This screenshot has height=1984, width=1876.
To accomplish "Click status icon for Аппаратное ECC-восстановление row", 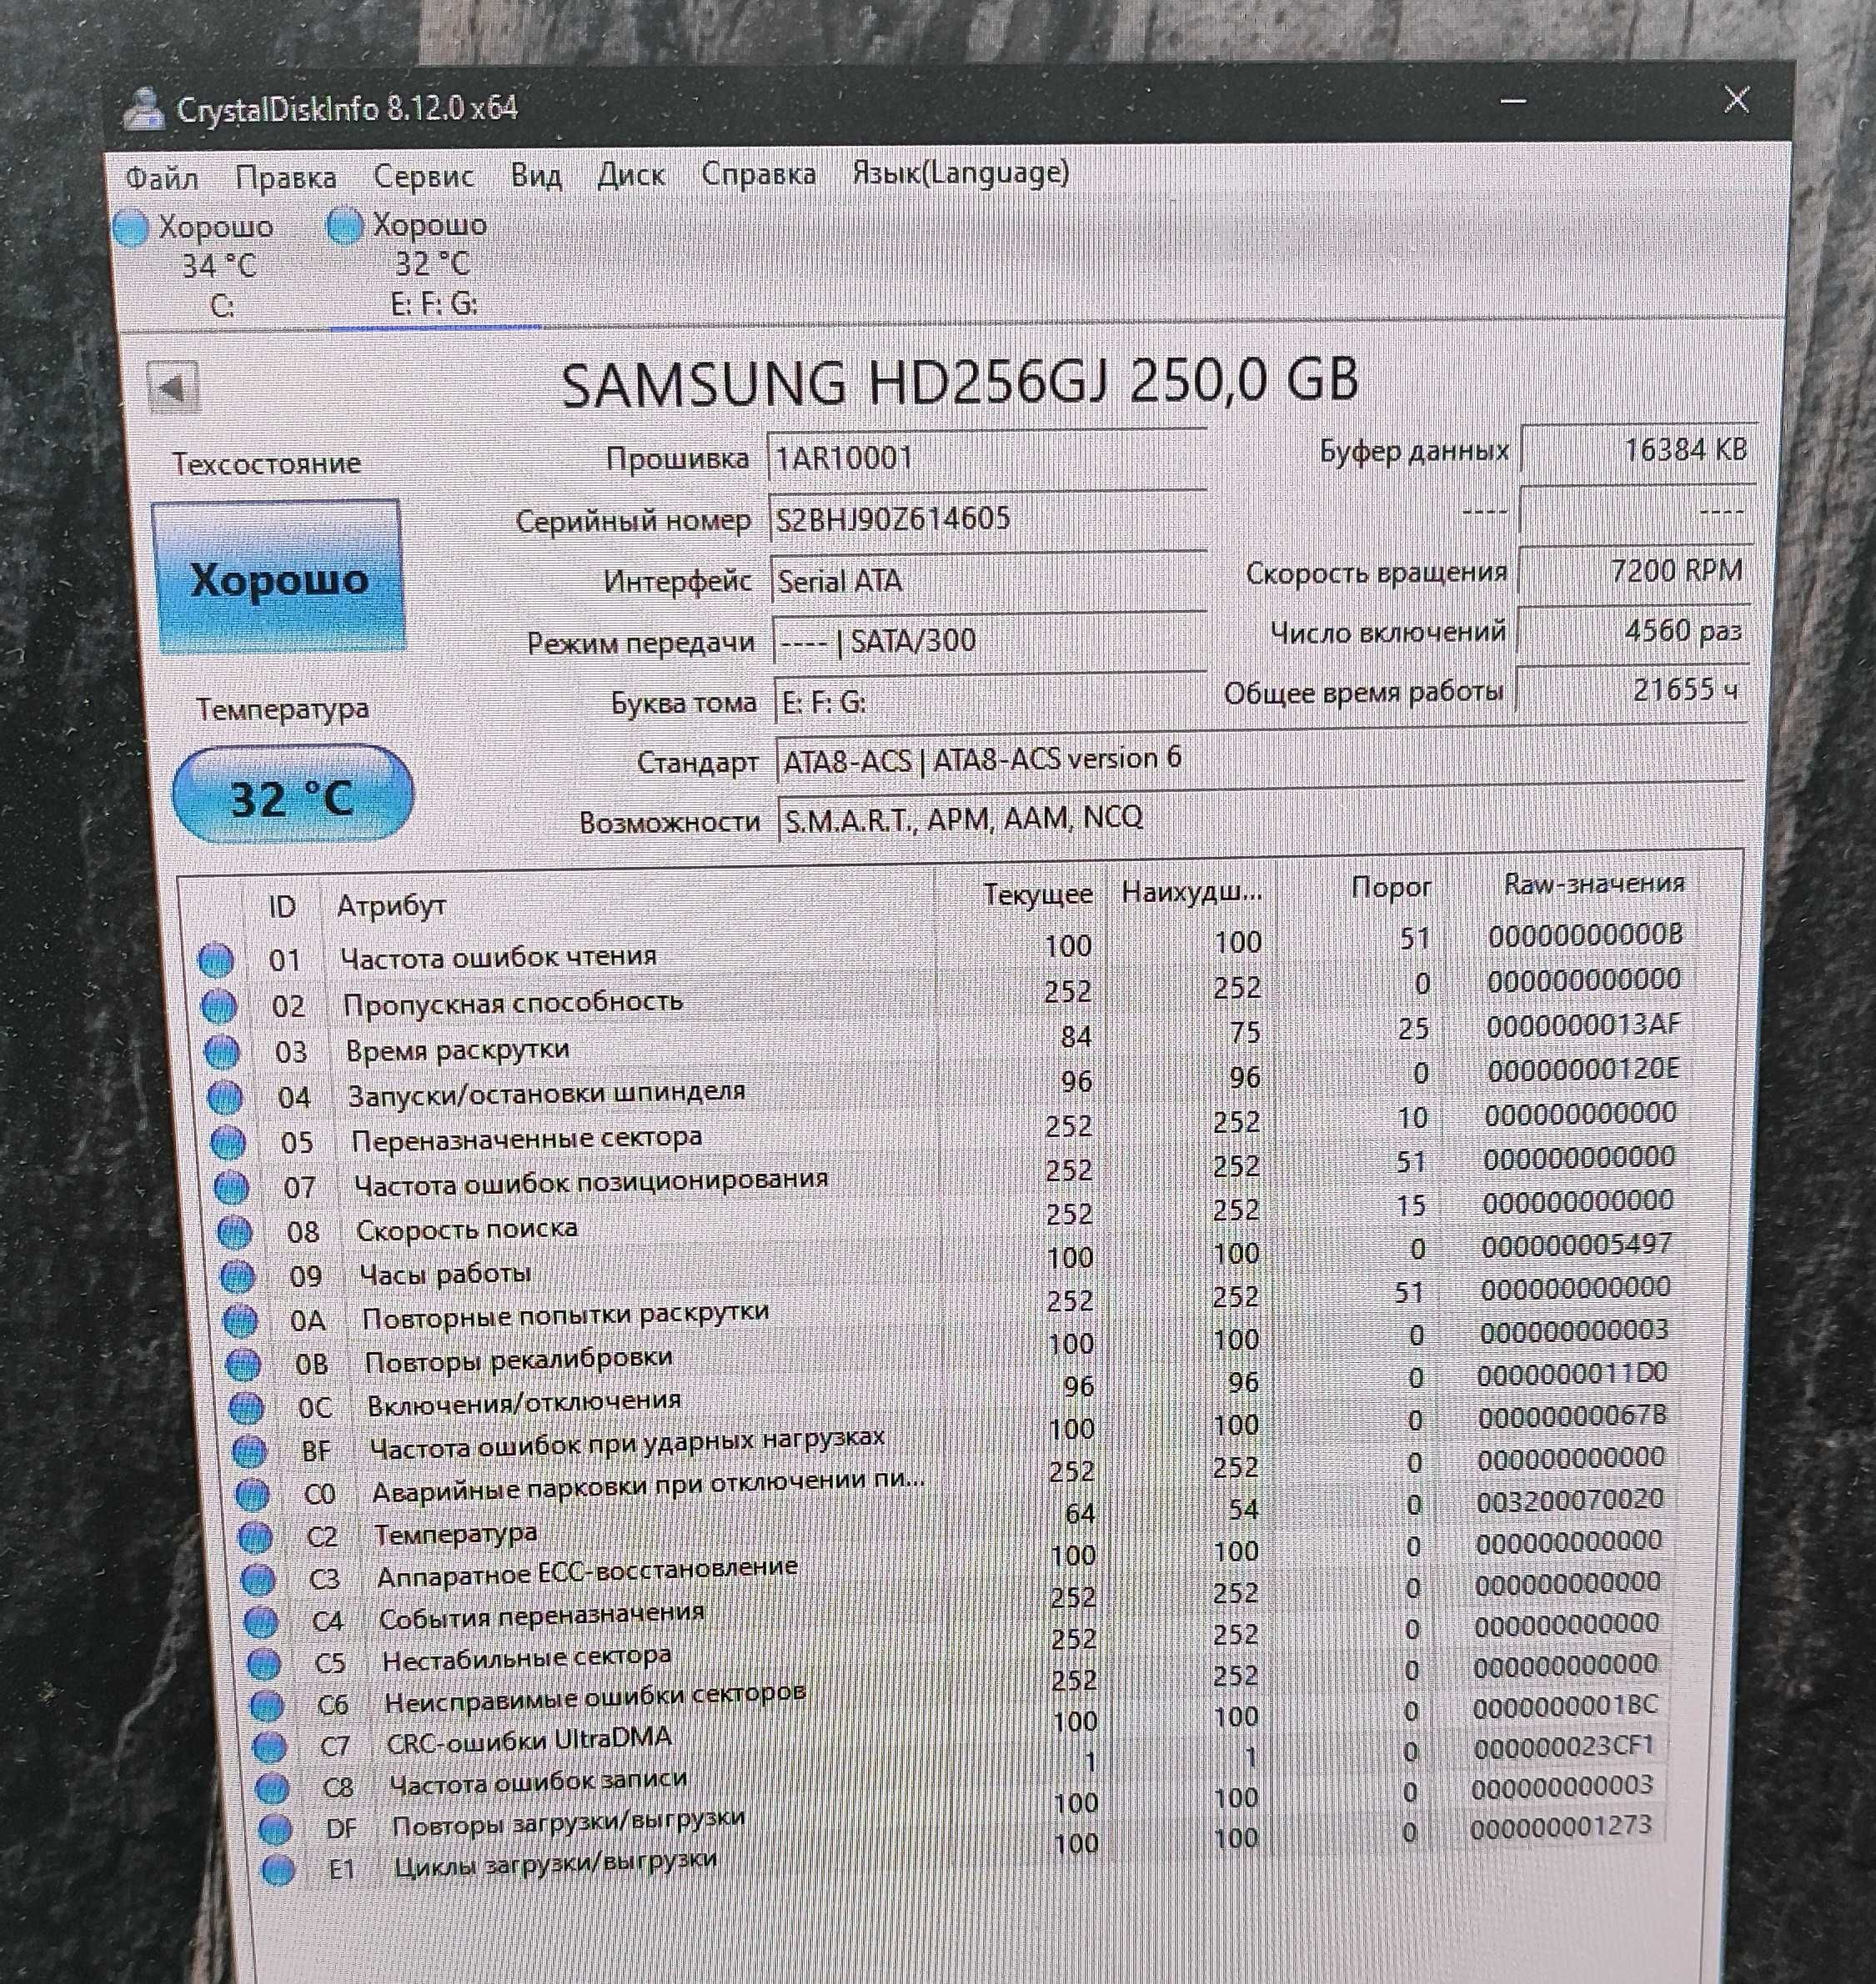I will tap(258, 1580).
